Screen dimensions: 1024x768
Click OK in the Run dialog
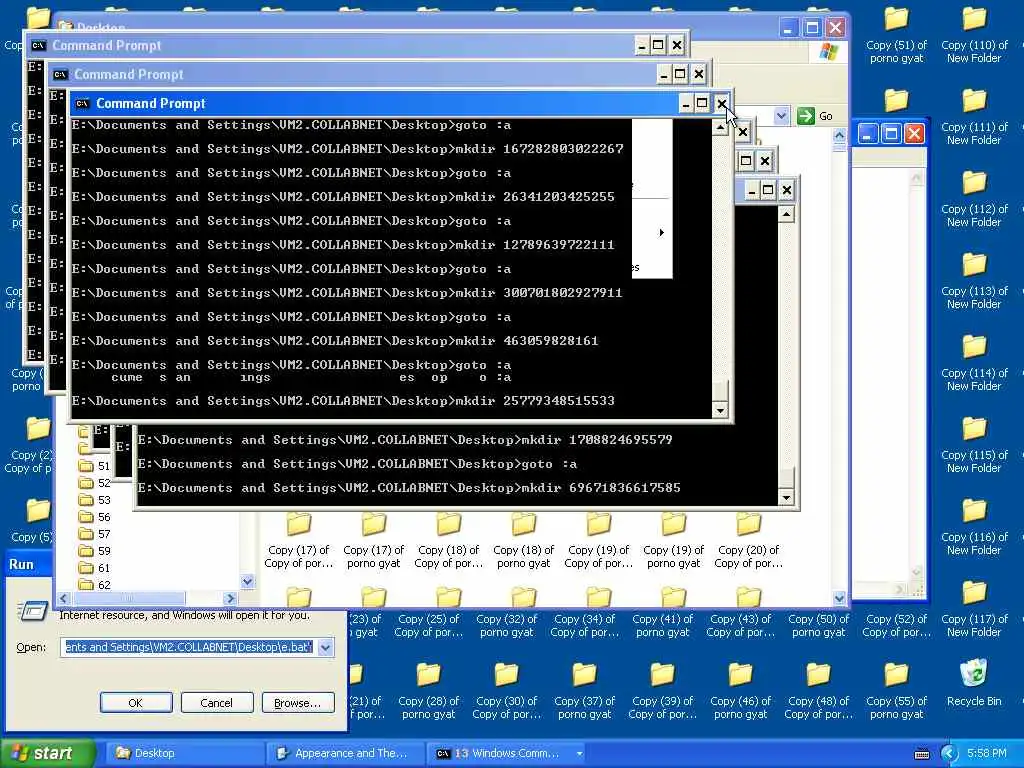[136, 703]
